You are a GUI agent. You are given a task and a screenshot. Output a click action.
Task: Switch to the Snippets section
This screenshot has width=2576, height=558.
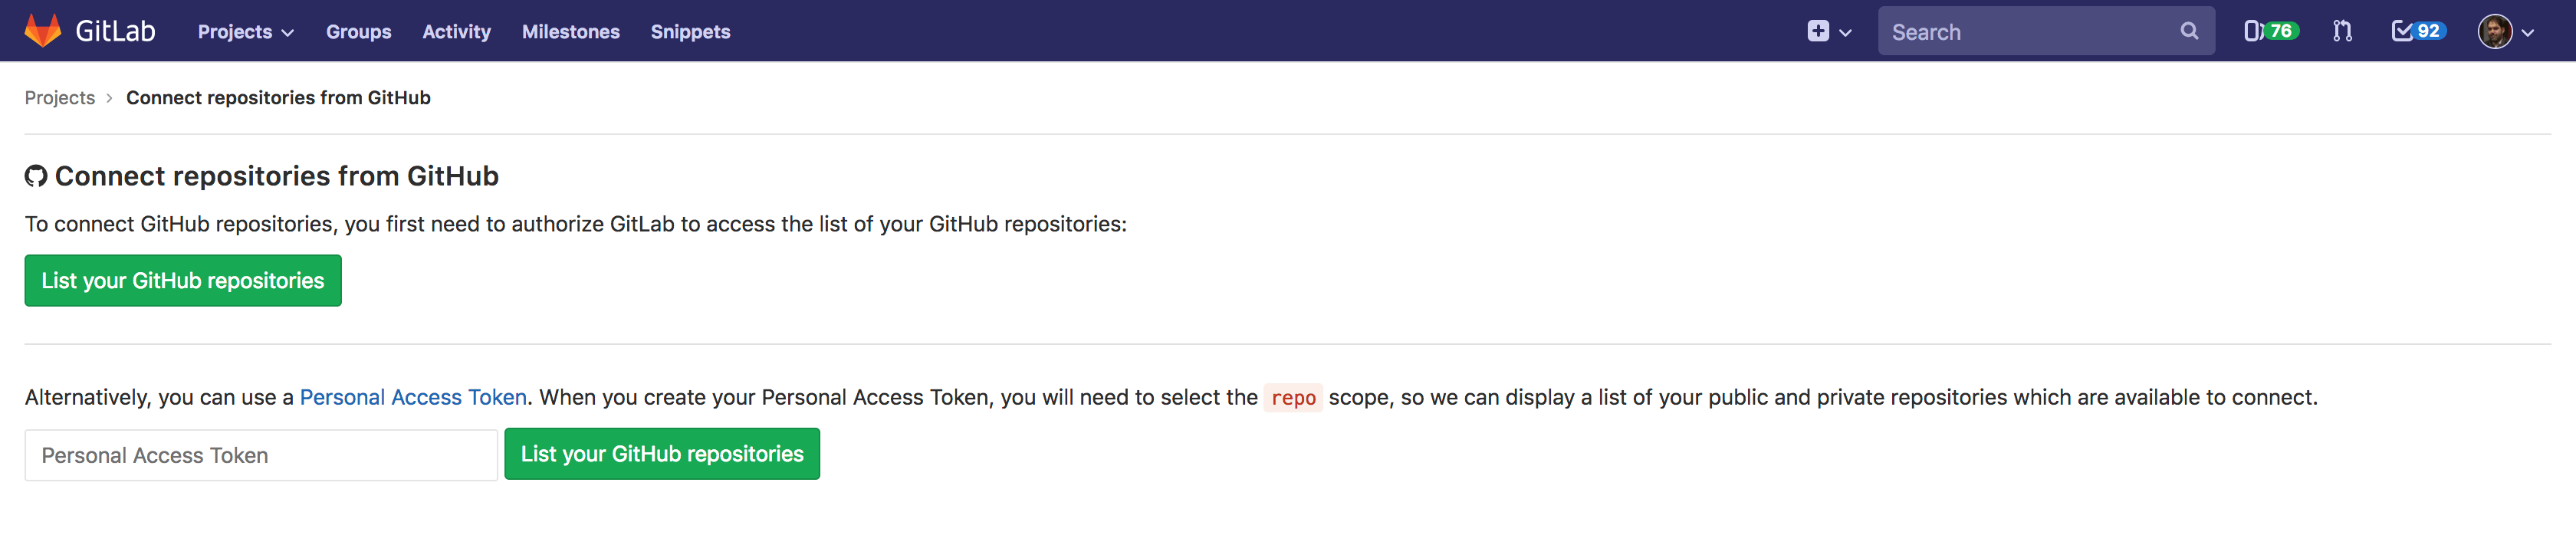[690, 31]
